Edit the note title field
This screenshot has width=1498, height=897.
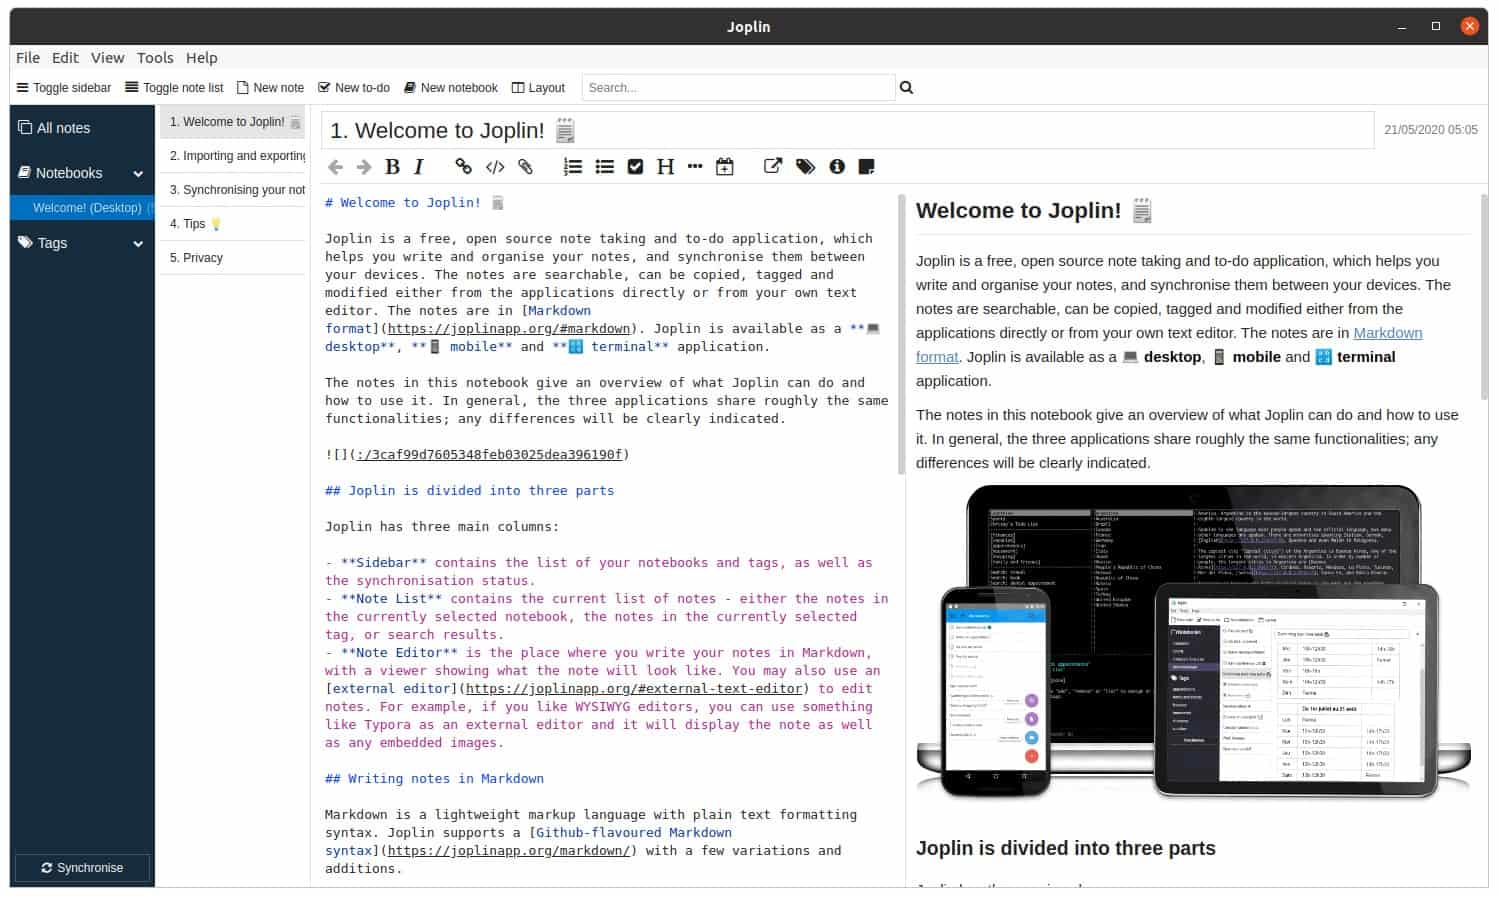coord(847,131)
